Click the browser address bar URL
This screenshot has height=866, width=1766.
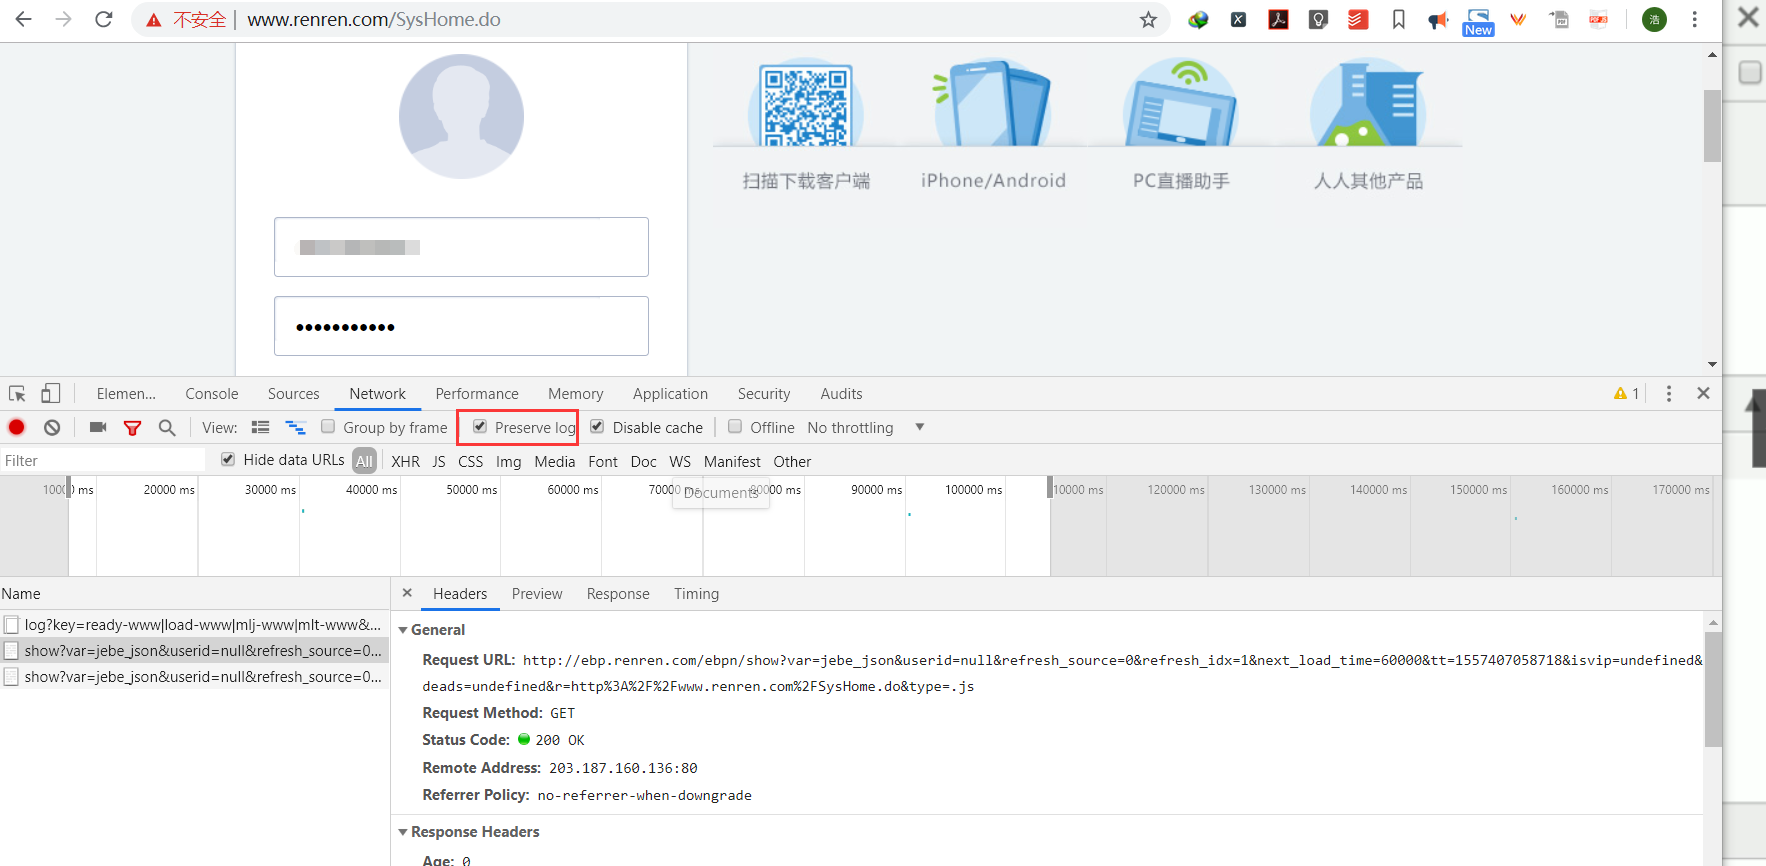click(x=374, y=20)
